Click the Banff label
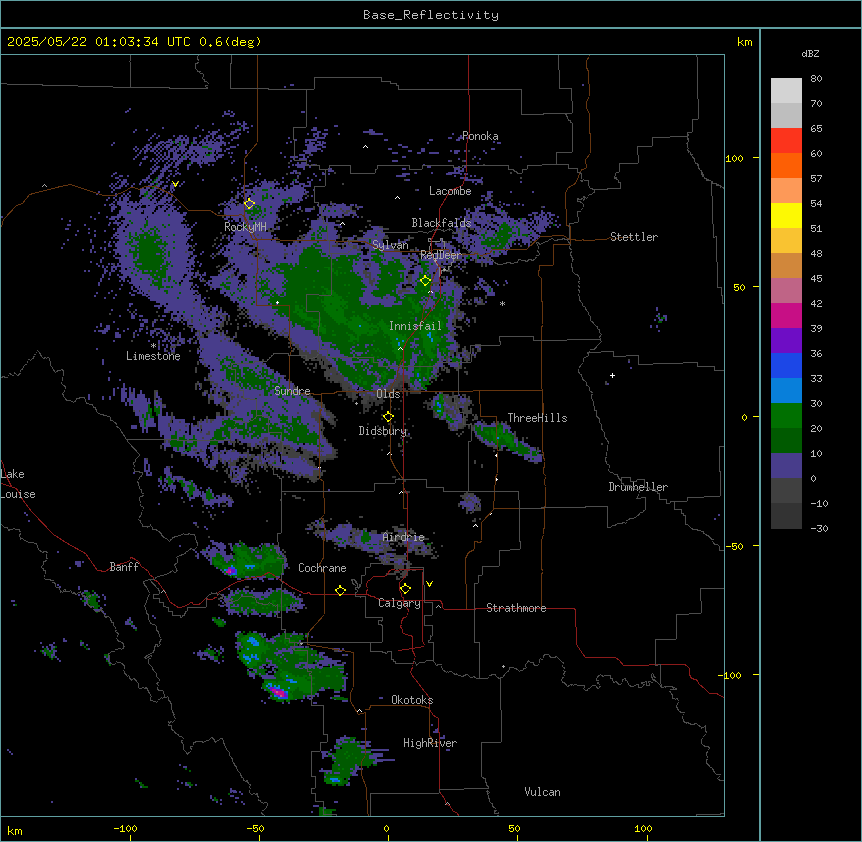This screenshot has height=842, width=862. [x=124, y=567]
